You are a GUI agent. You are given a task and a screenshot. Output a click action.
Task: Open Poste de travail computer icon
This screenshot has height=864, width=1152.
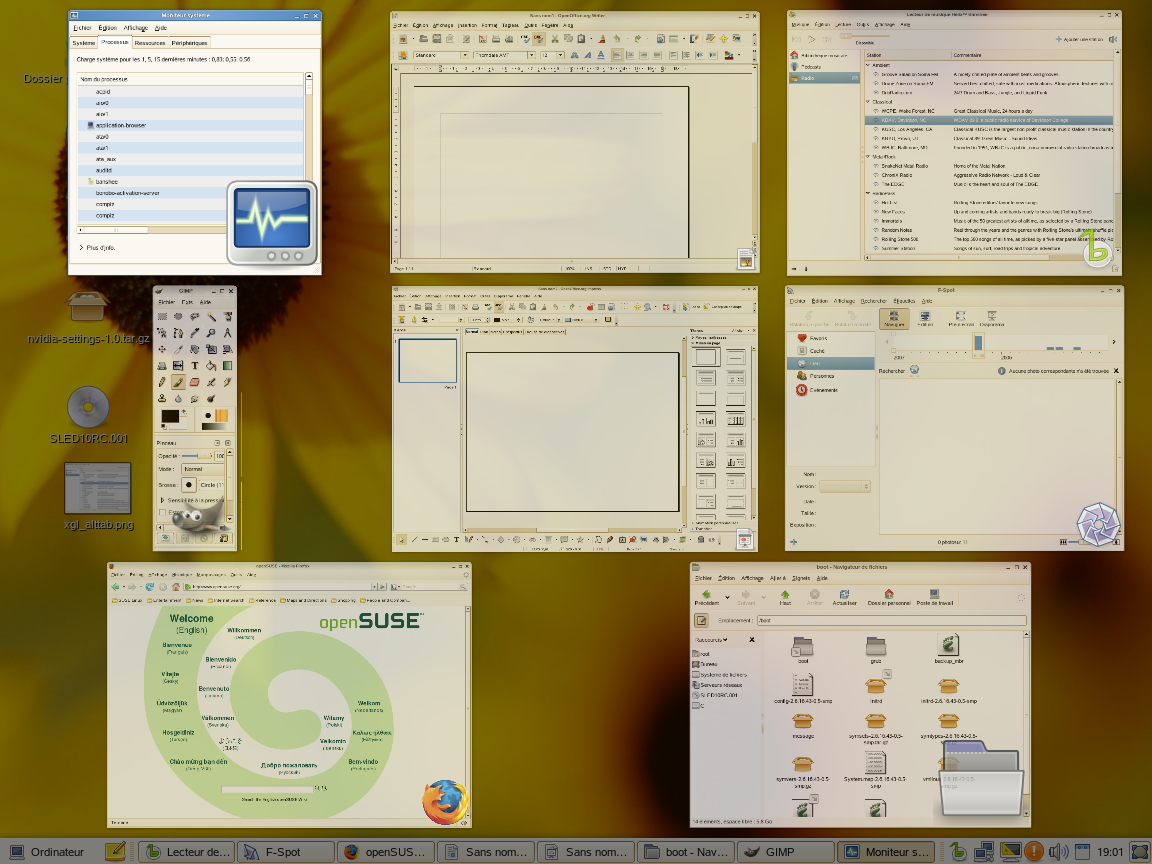pyautogui.click(x=935, y=597)
